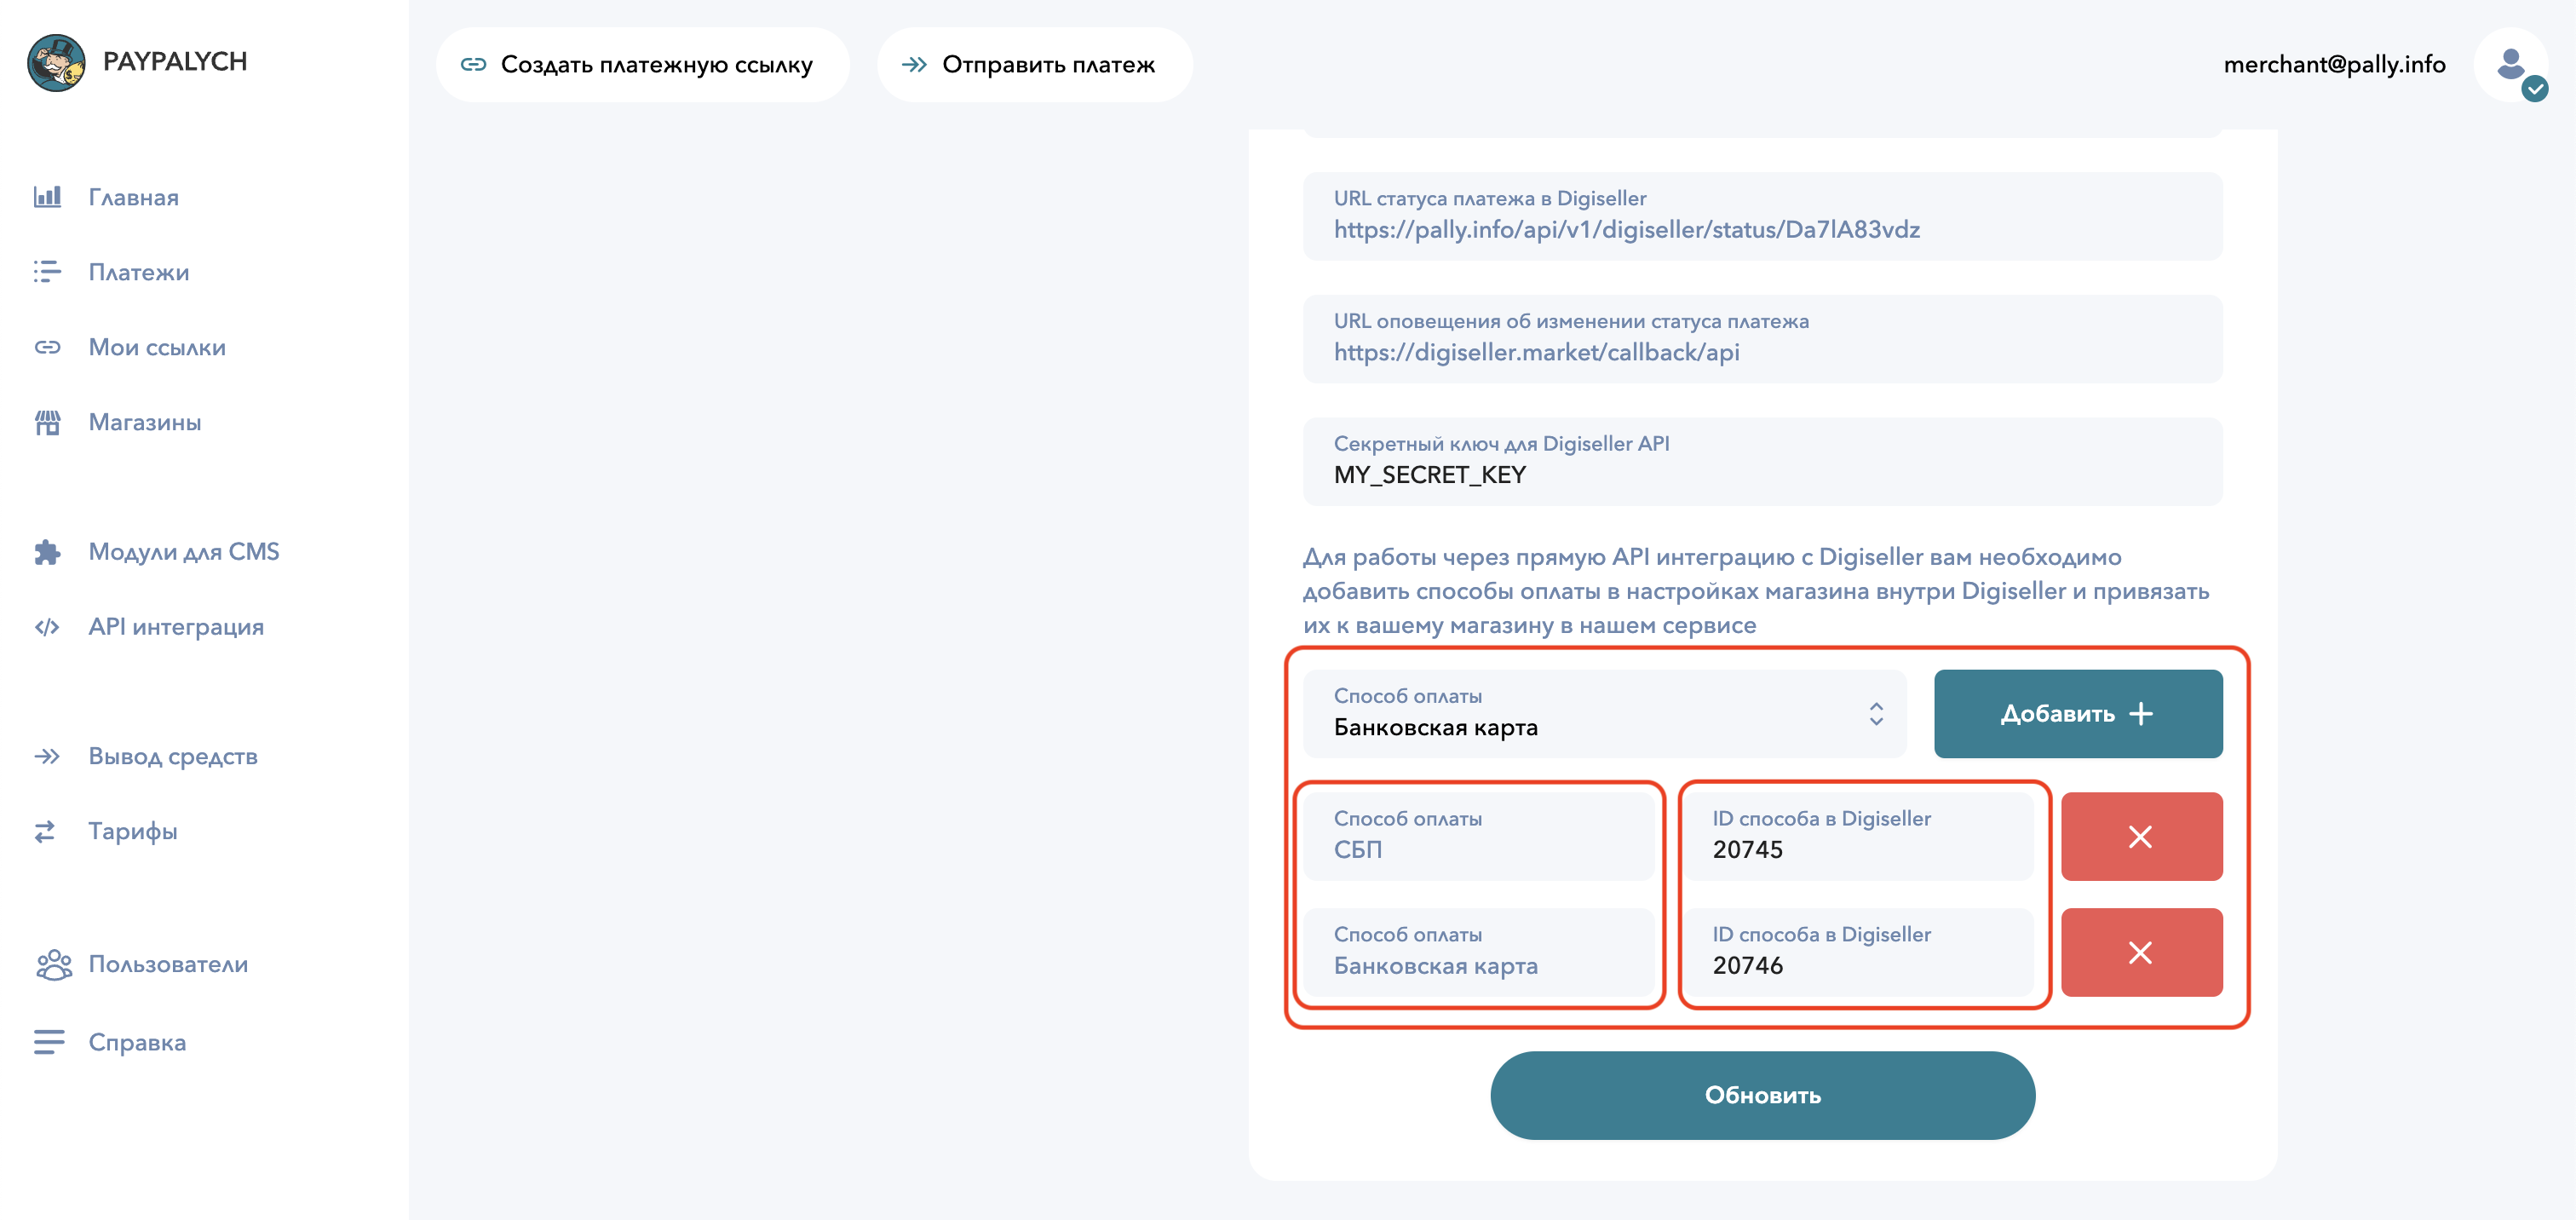
Task: Expand the Способ оплаты dropdown
Action: [x=1605, y=714]
